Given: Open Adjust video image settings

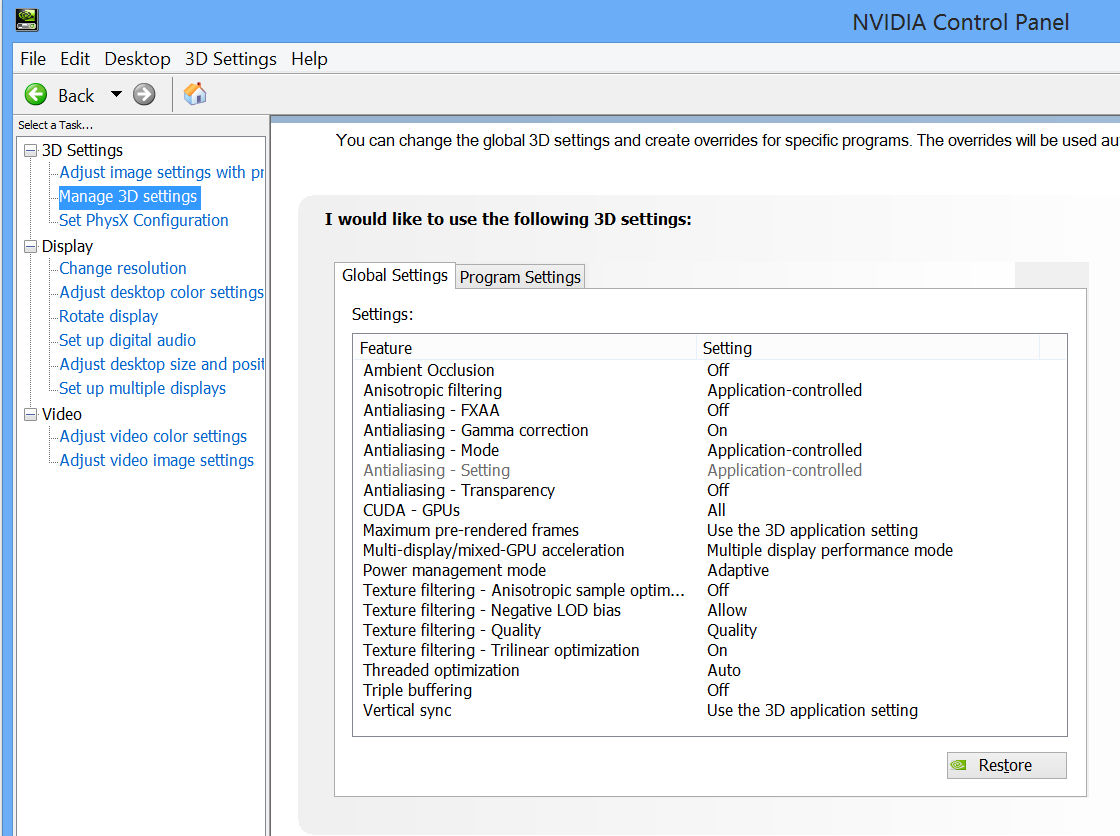Looking at the screenshot, I should click(156, 460).
